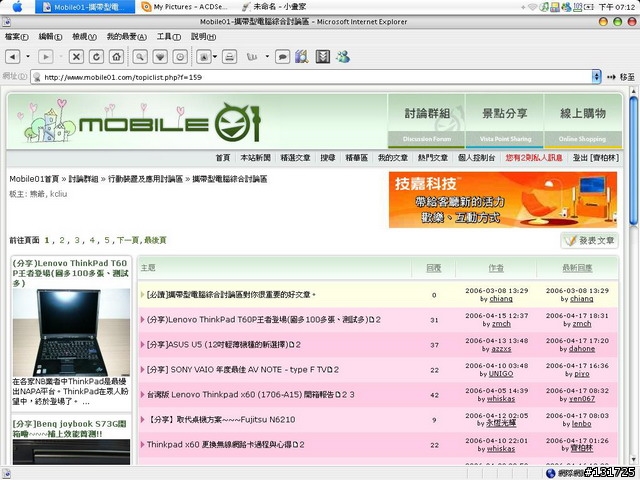Image resolution: width=640 pixels, height=480 pixels.
Task: Open 搜尋 navigation link
Action: pos(328,158)
